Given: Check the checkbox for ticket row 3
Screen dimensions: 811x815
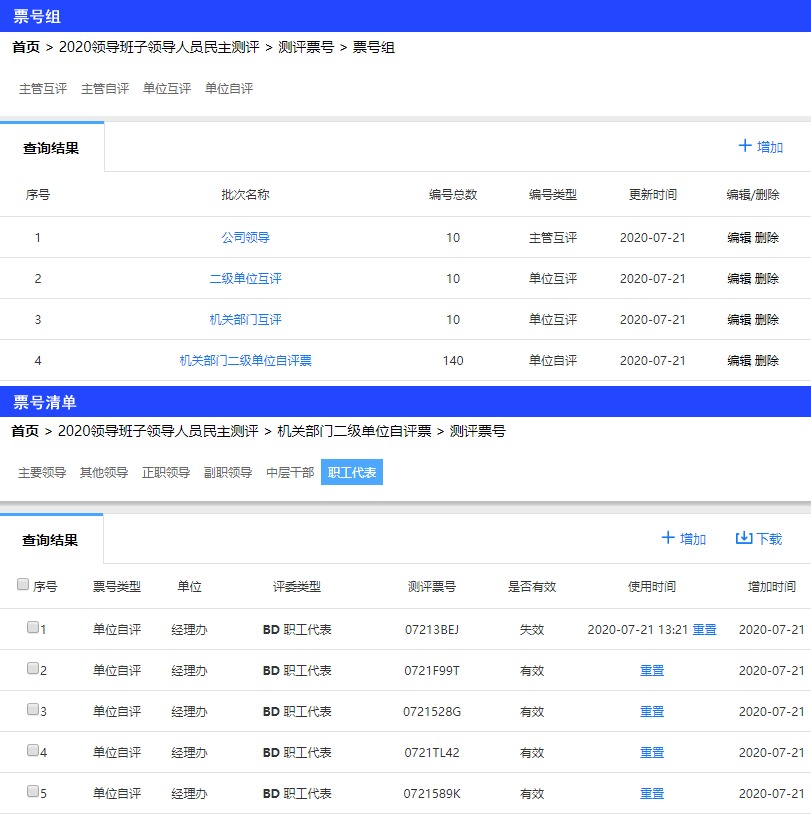Looking at the screenshot, I should [x=33, y=709].
